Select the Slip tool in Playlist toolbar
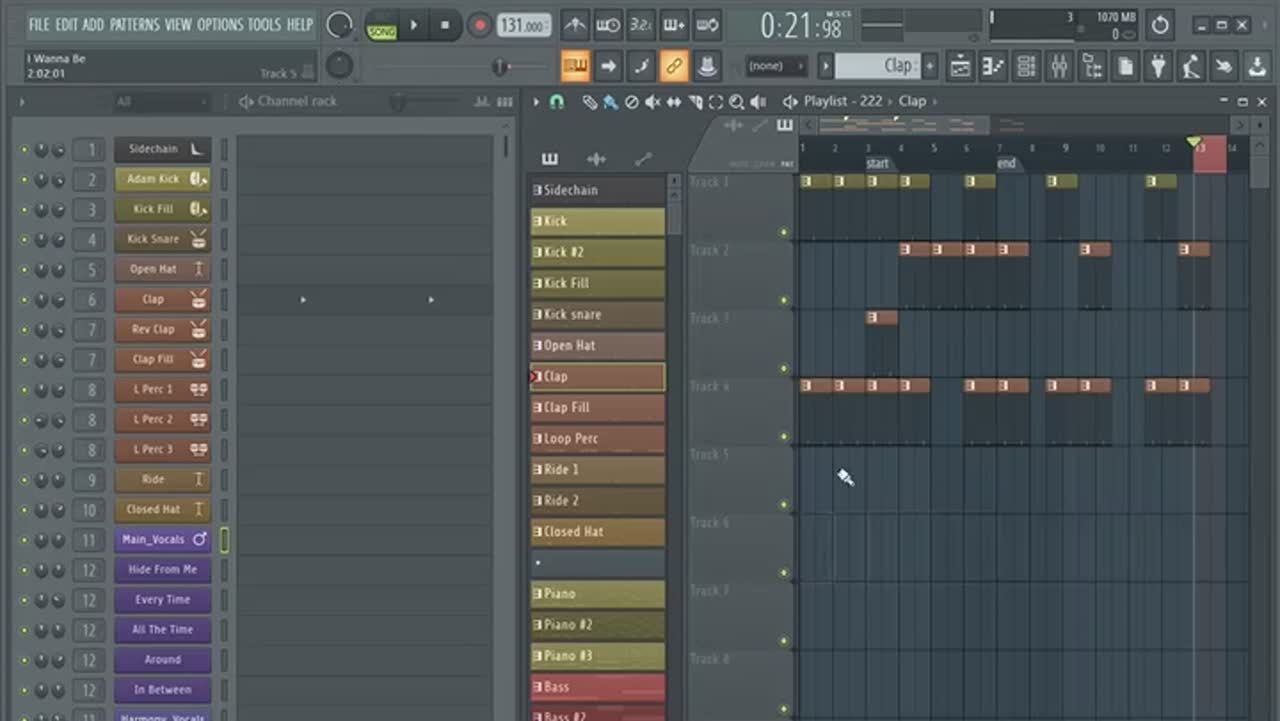 click(673, 102)
